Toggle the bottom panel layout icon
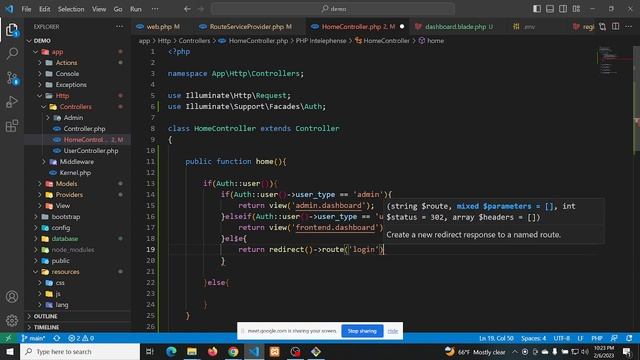640x360 pixels. [x=550, y=9]
